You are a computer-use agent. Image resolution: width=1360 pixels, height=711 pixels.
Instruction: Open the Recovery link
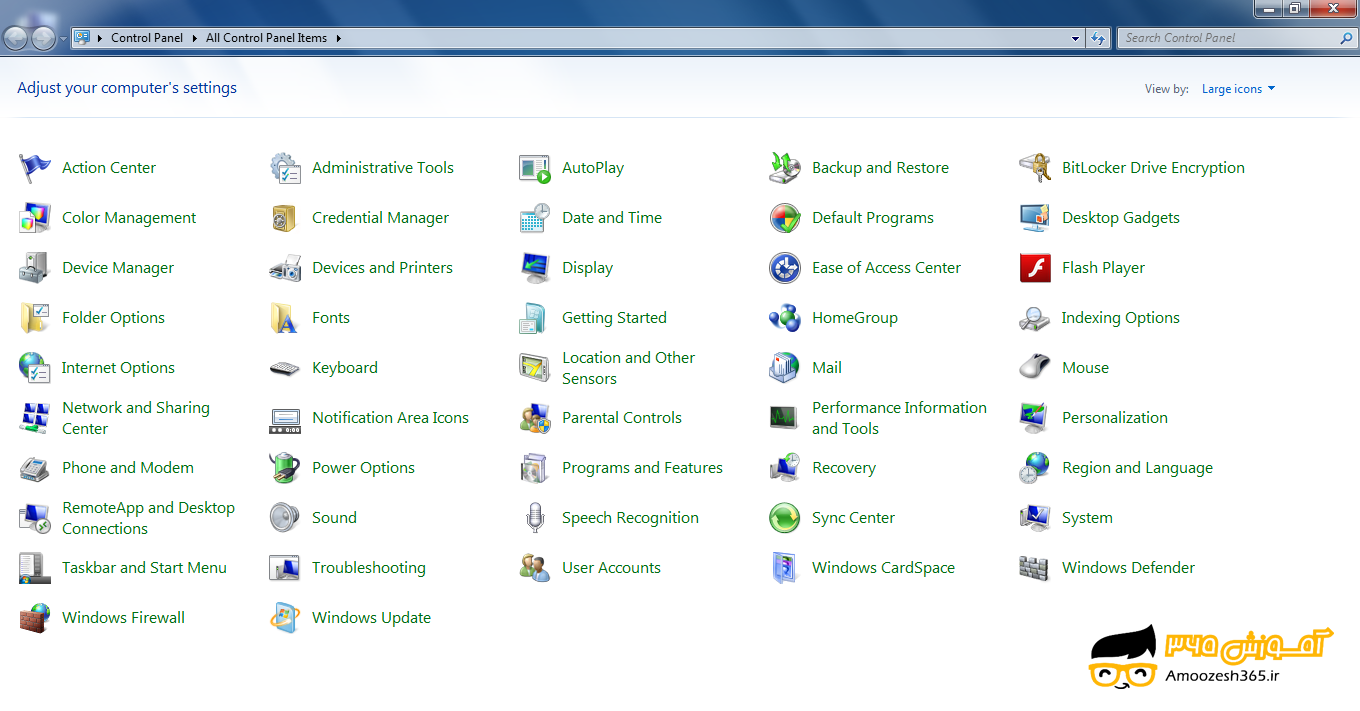click(844, 468)
